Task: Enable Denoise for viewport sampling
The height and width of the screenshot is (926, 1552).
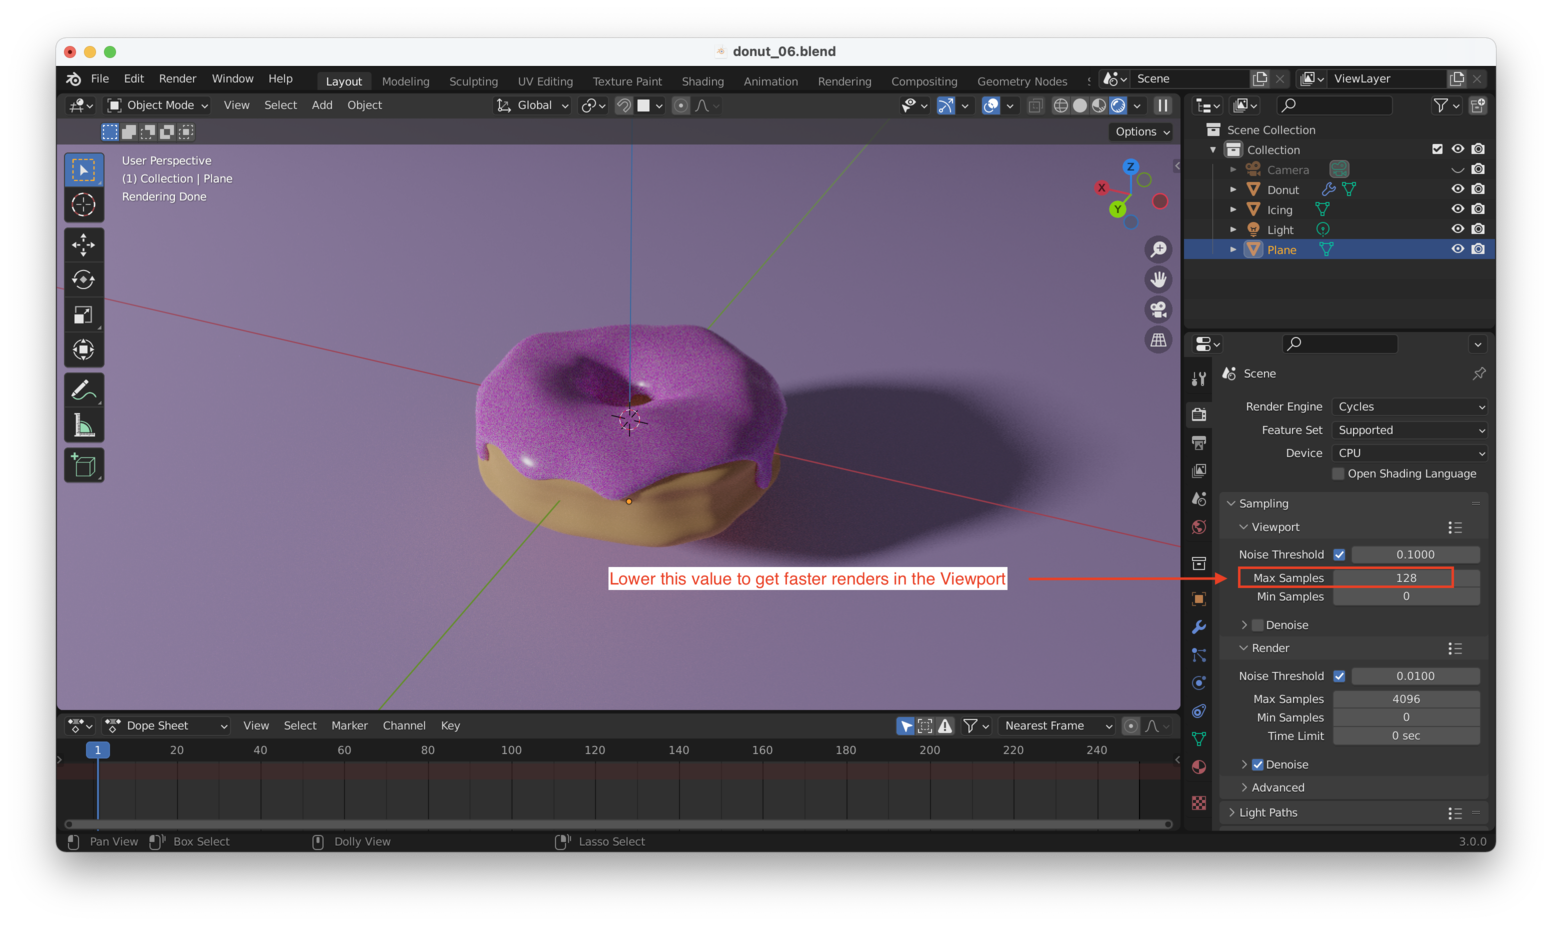Action: click(x=1257, y=624)
